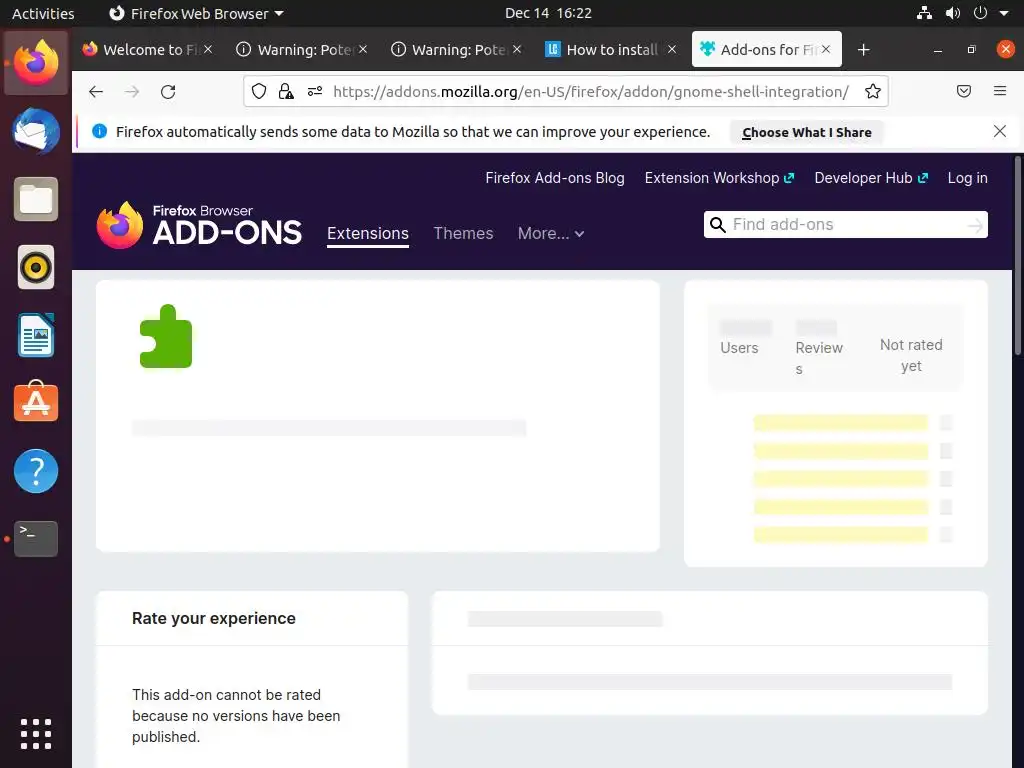Launch Thunderbird mail from the dock
The image size is (1024, 768).
point(36,131)
